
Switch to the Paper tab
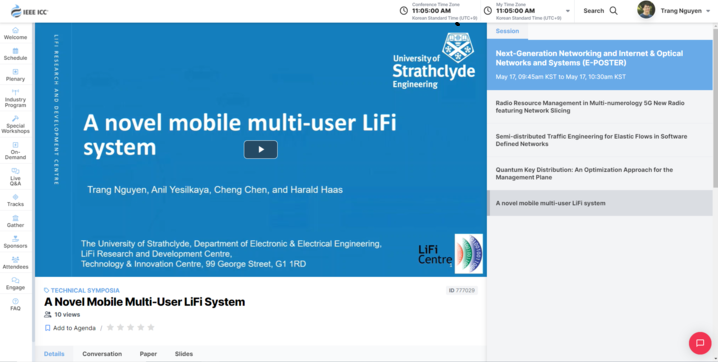(x=148, y=354)
